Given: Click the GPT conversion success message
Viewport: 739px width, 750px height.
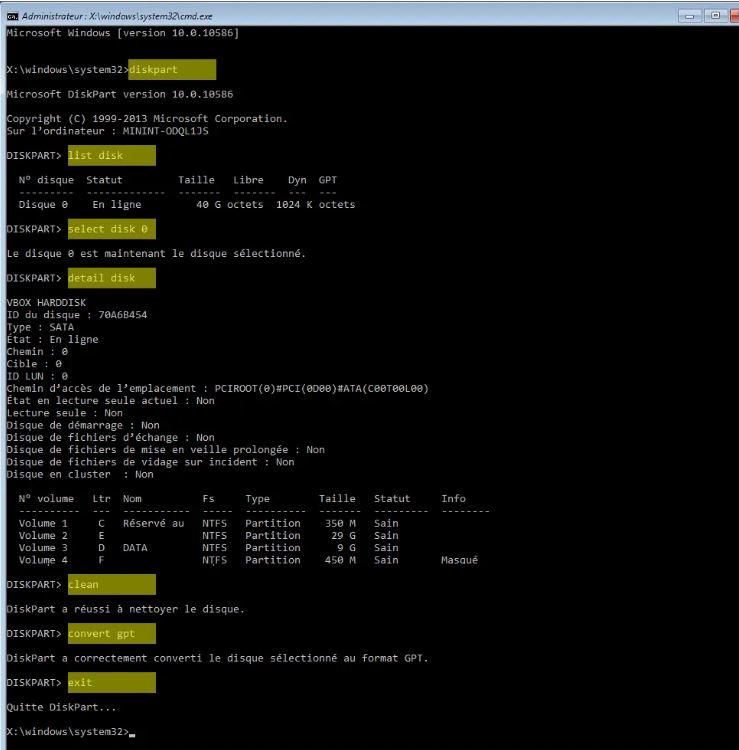Looking at the screenshot, I should pos(218,658).
